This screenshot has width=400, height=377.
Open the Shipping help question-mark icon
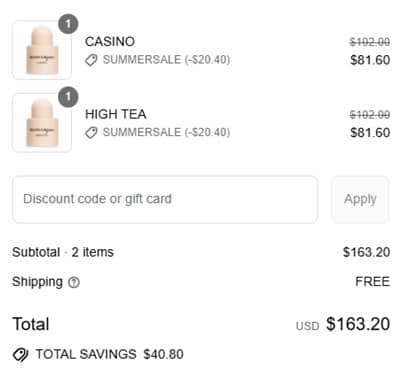[74, 283]
